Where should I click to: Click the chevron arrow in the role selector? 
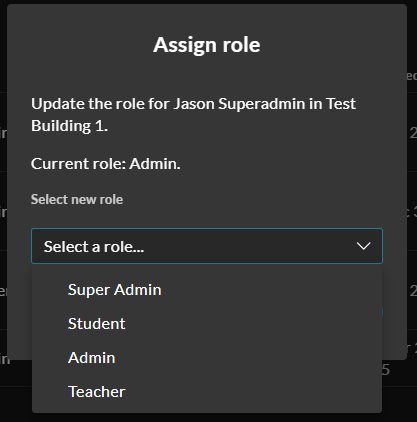[363, 246]
